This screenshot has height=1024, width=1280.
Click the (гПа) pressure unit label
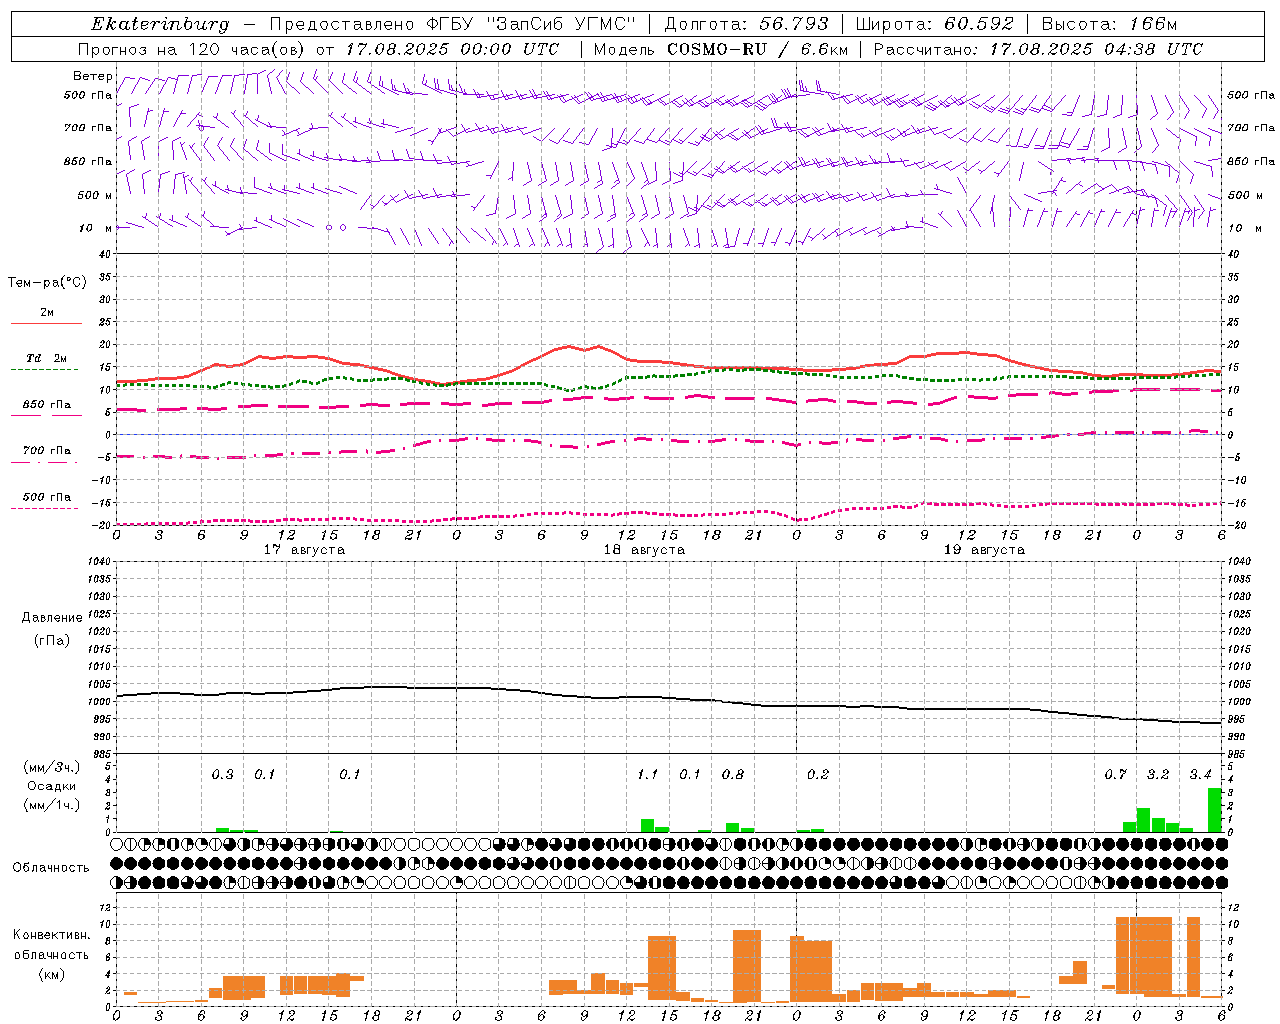tap(51, 640)
